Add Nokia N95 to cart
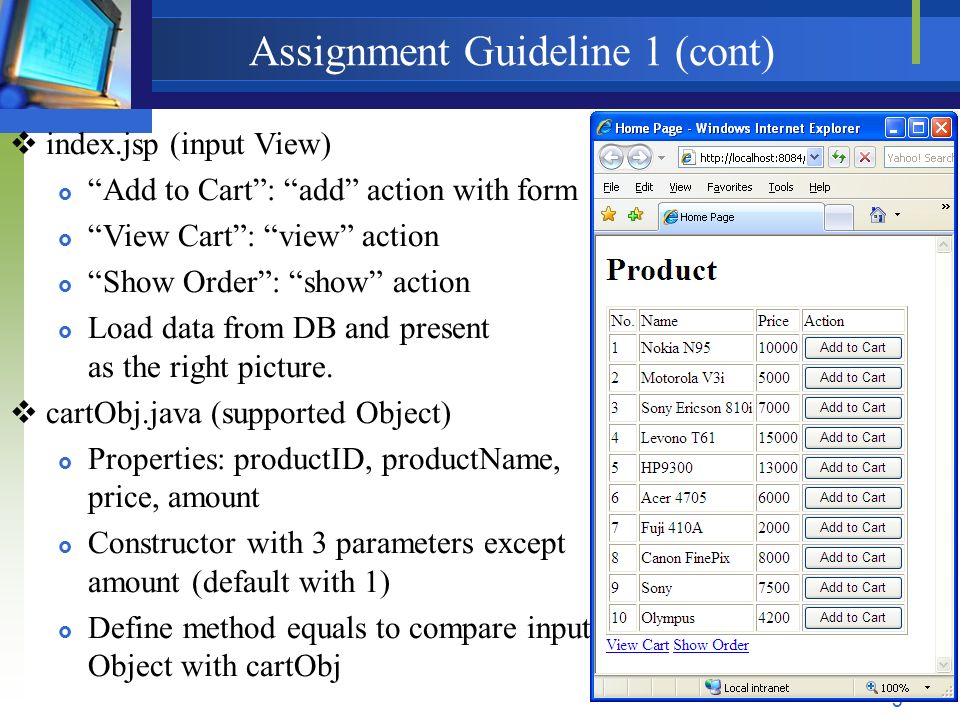 pos(853,348)
